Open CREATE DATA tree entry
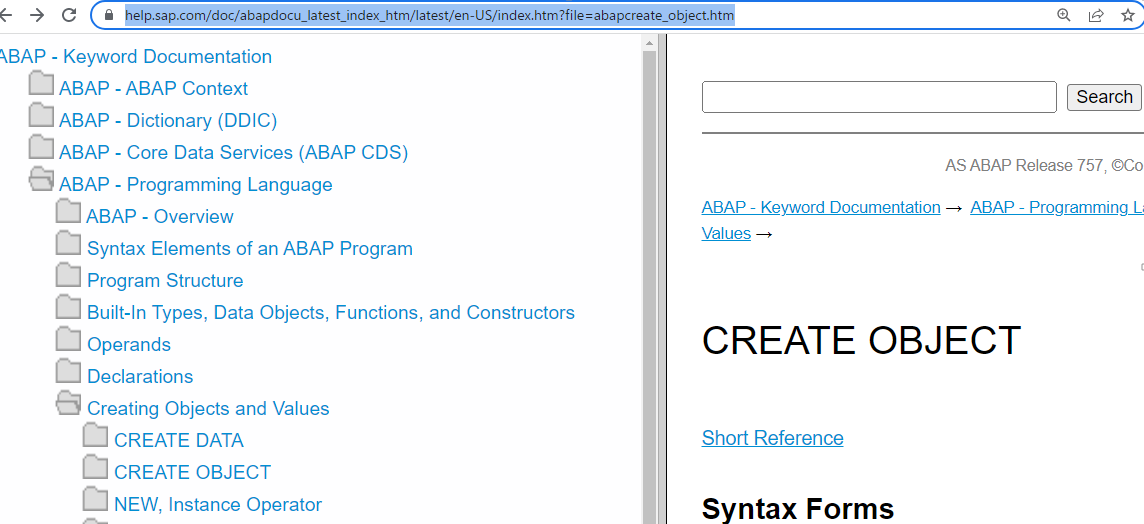Screen dimensions: 1144x524 pos(179,441)
